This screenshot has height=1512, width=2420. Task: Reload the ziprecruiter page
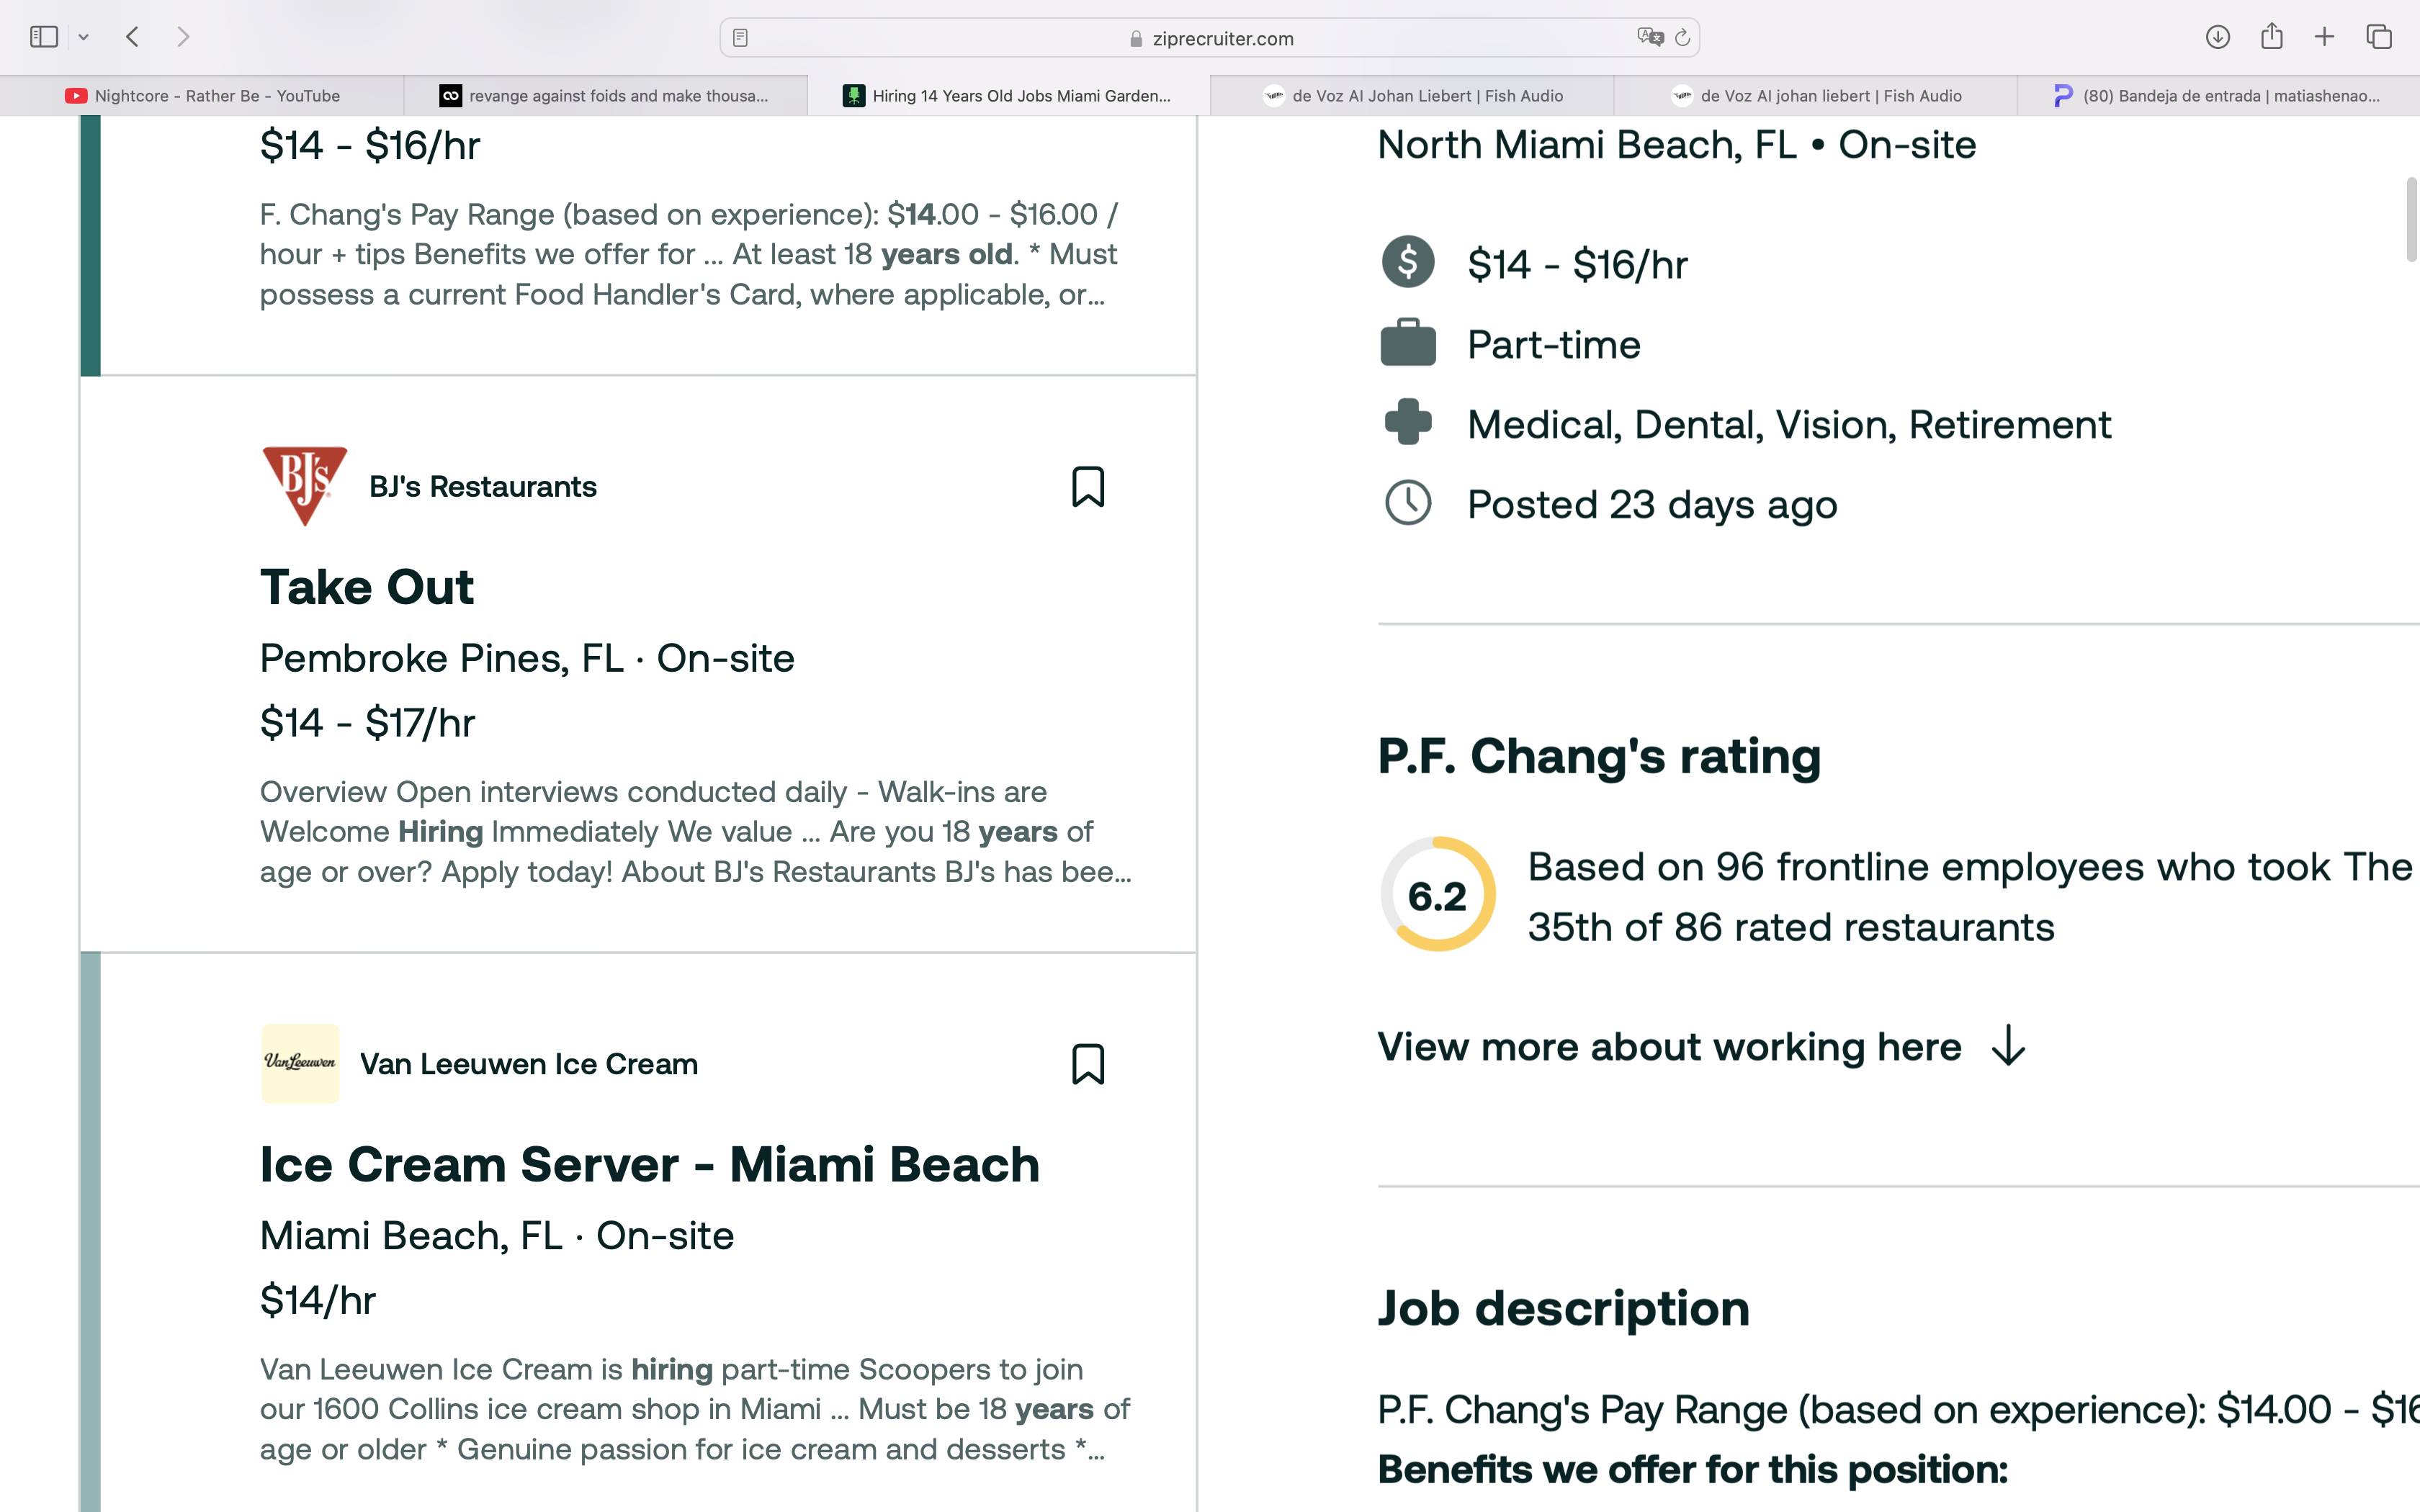[1682, 38]
